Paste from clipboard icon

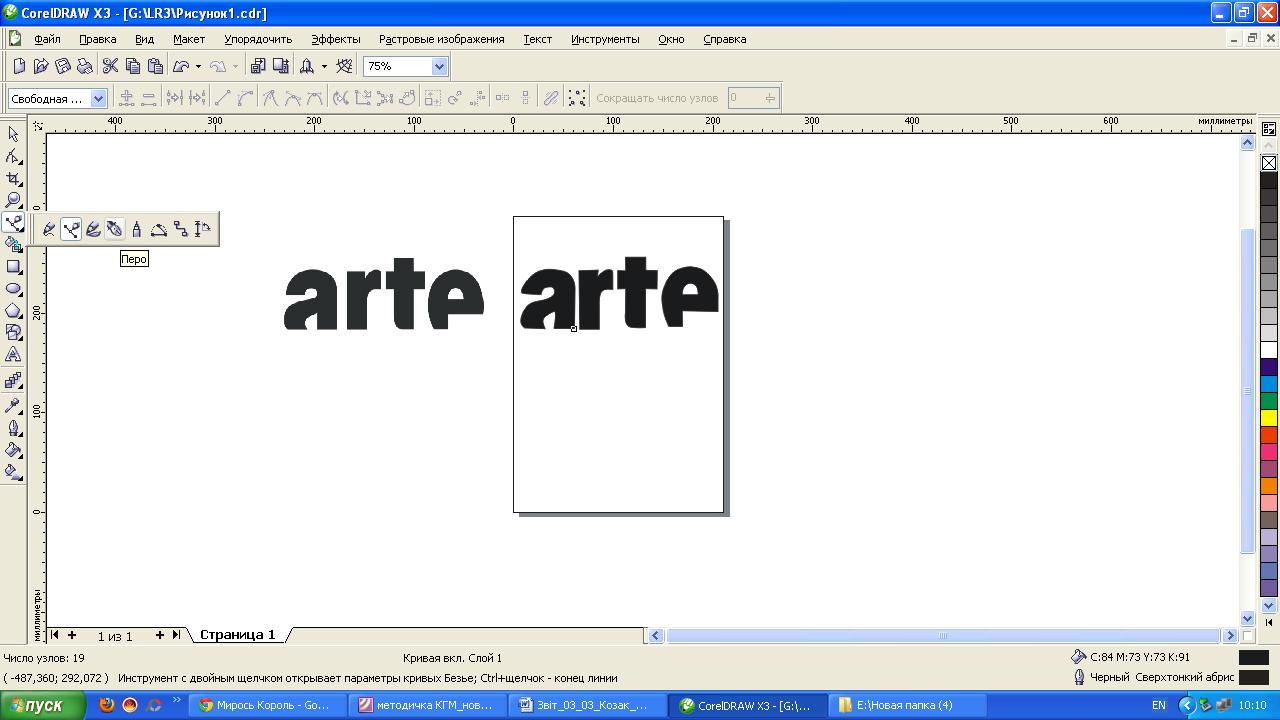154,66
